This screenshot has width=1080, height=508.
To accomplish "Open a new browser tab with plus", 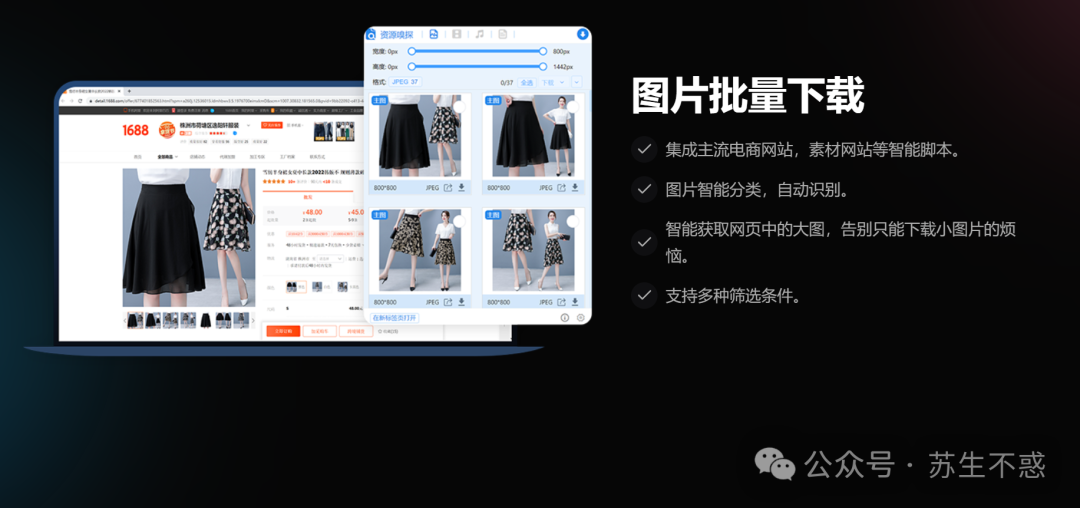I will point(129,91).
